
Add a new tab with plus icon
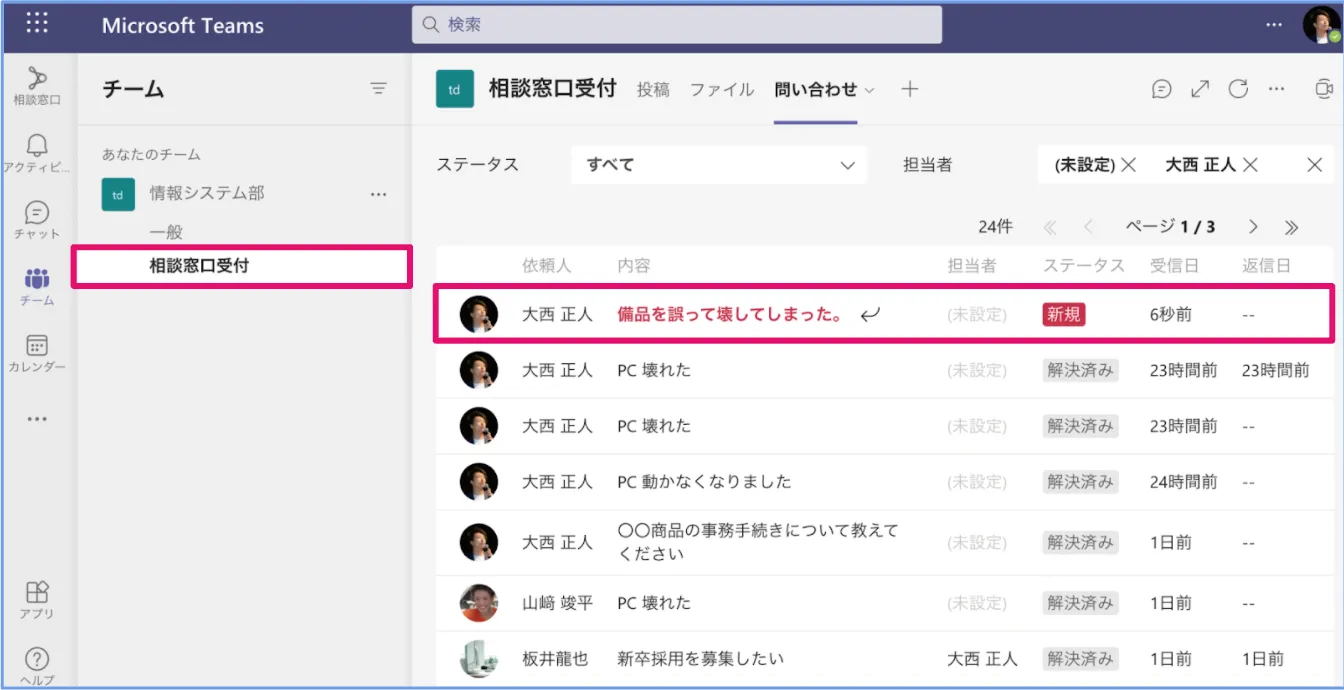(909, 89)
